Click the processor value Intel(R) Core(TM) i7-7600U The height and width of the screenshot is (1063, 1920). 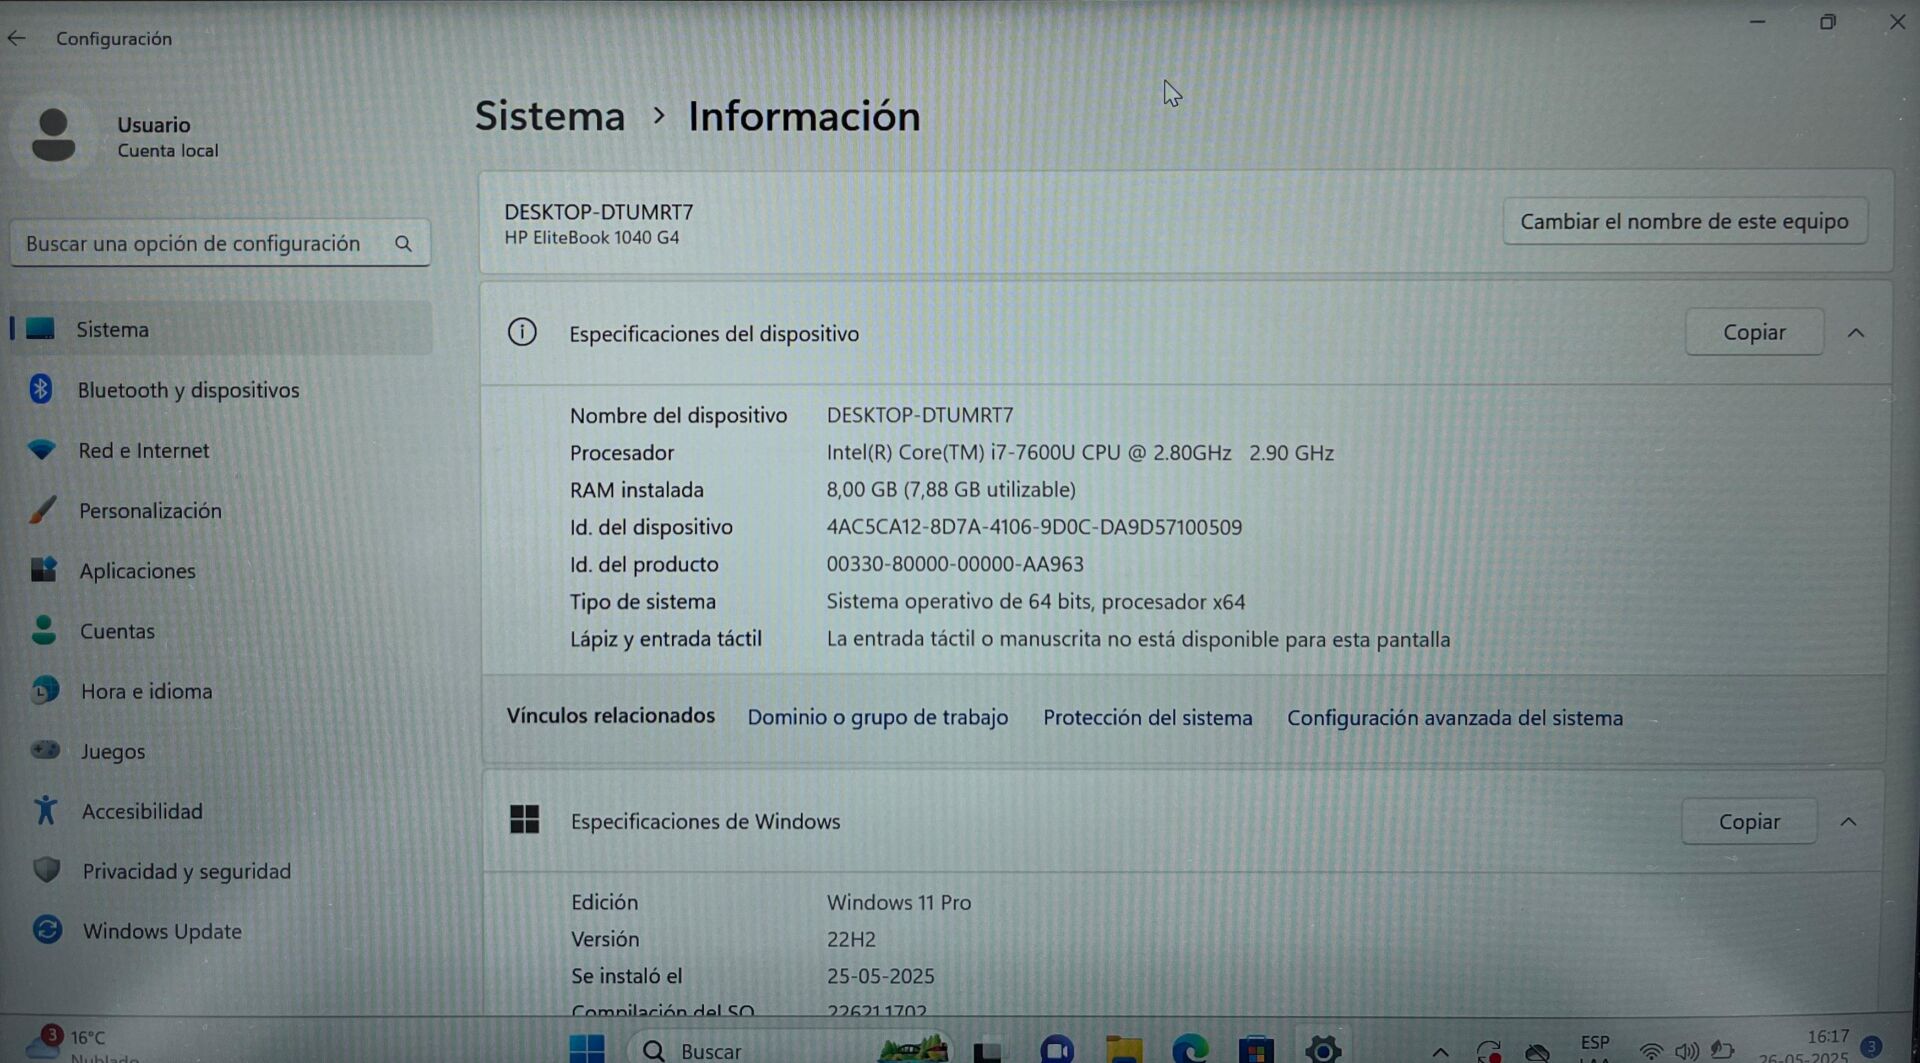pyautogui.click(x=1080, y=452)
